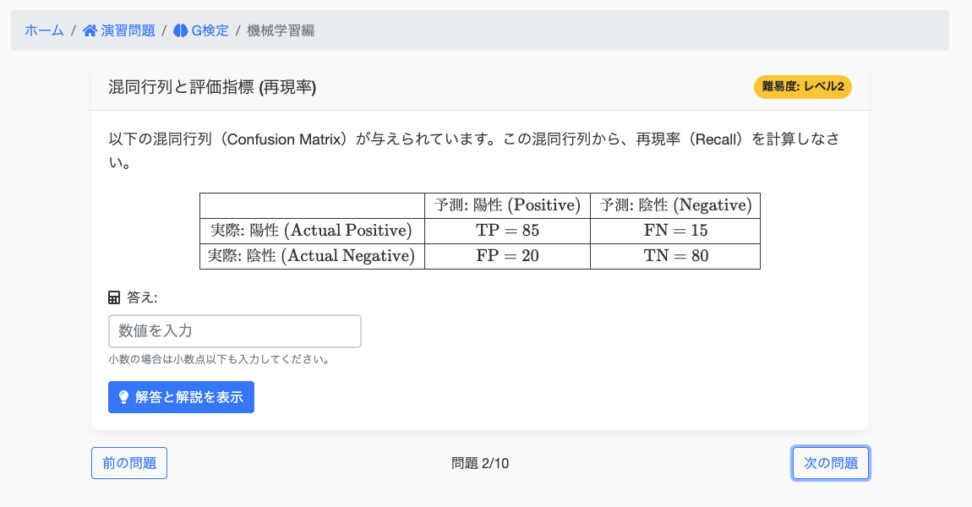Click the calculator icon next to 答え
The width and height of the screenshot is (972, 507).
click(114, 298)
